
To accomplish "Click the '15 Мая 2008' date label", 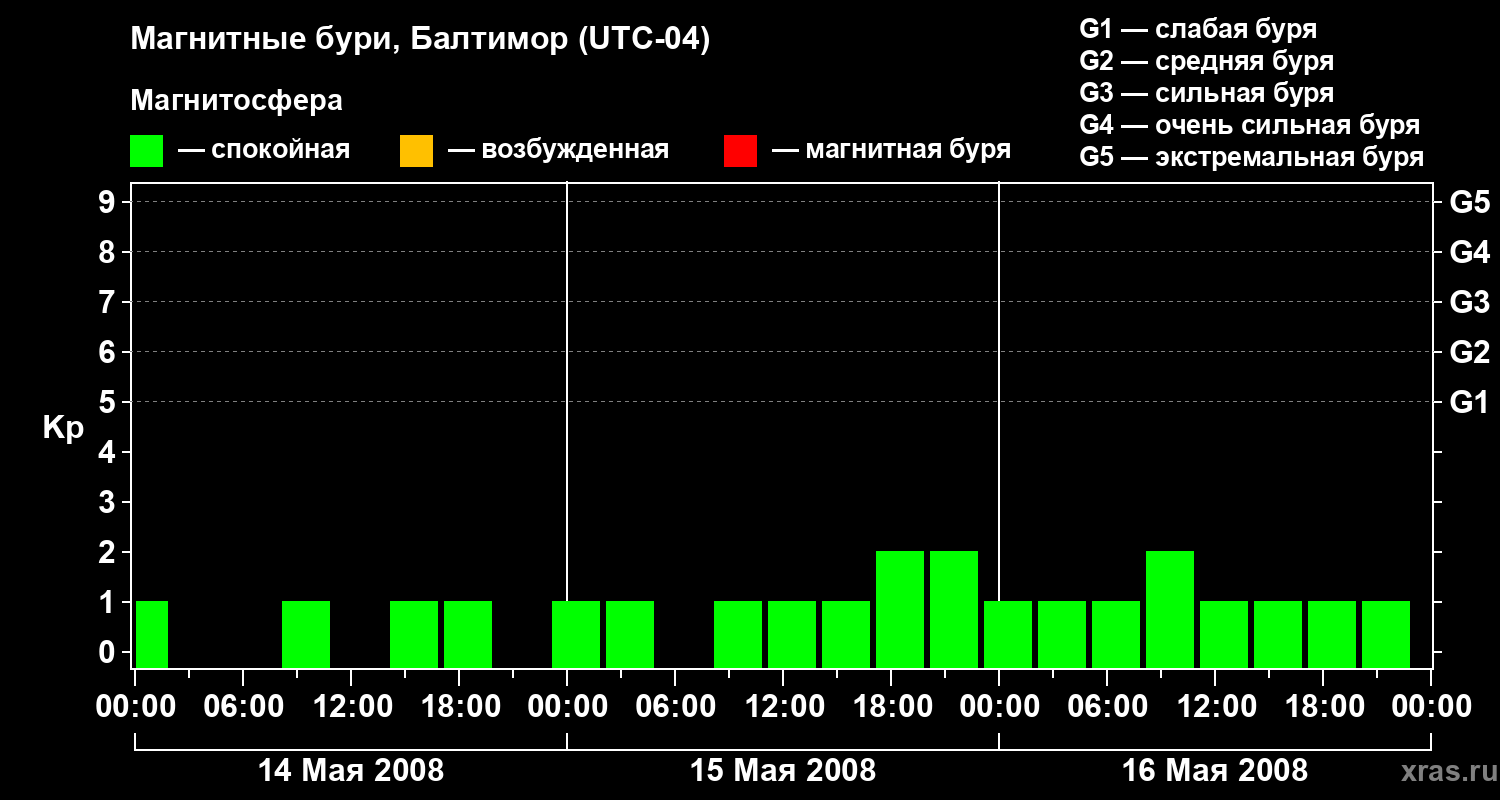I will (x=783, y=771).
